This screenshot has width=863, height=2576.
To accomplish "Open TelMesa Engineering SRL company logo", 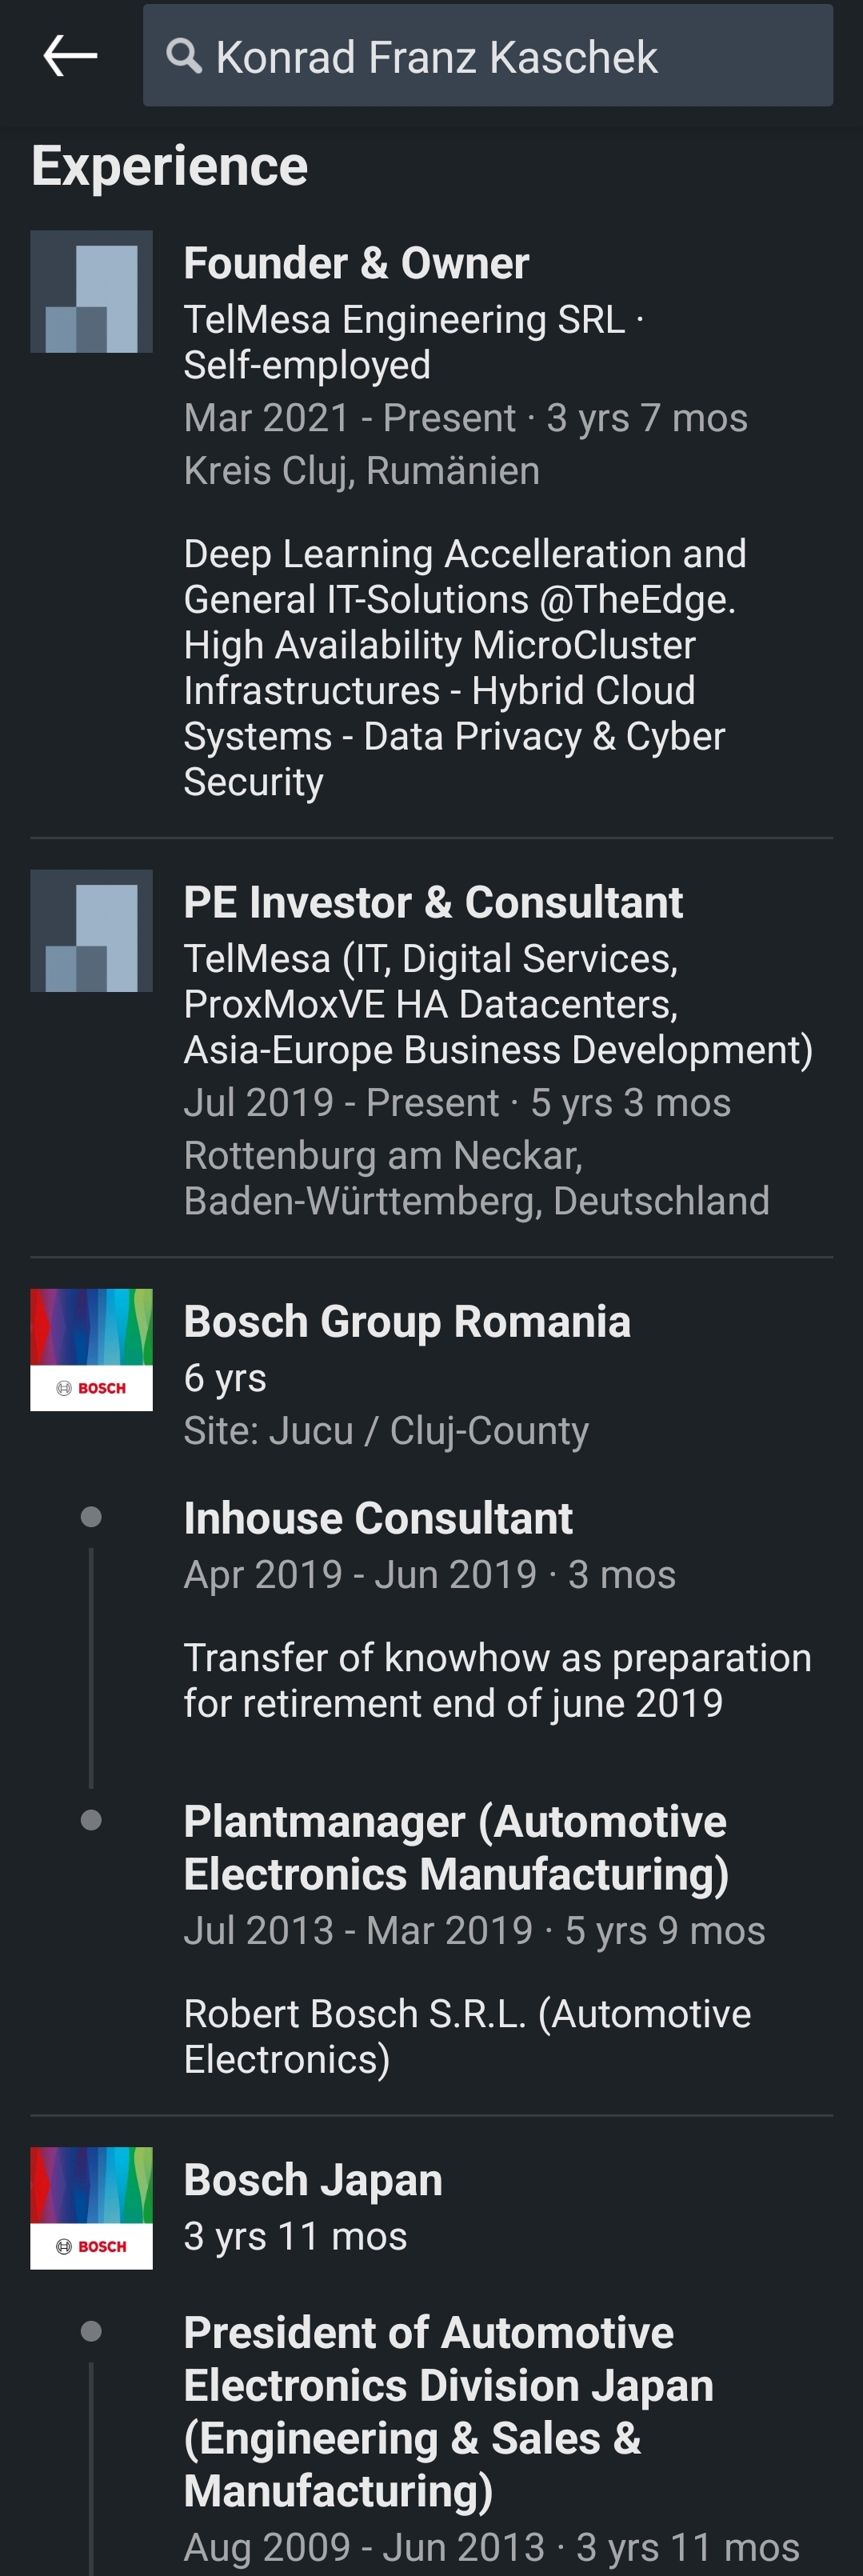I will pos(91,292).
